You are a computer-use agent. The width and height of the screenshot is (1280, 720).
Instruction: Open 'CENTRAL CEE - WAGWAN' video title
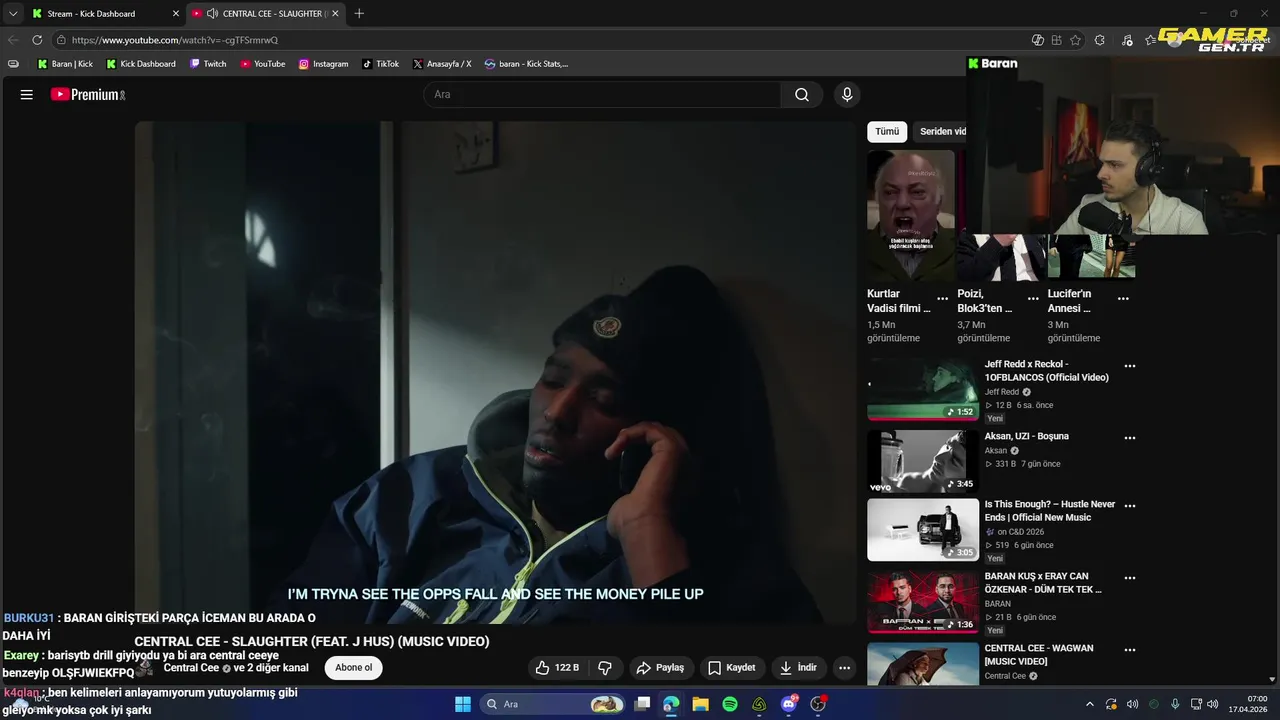coord(1039,655)
